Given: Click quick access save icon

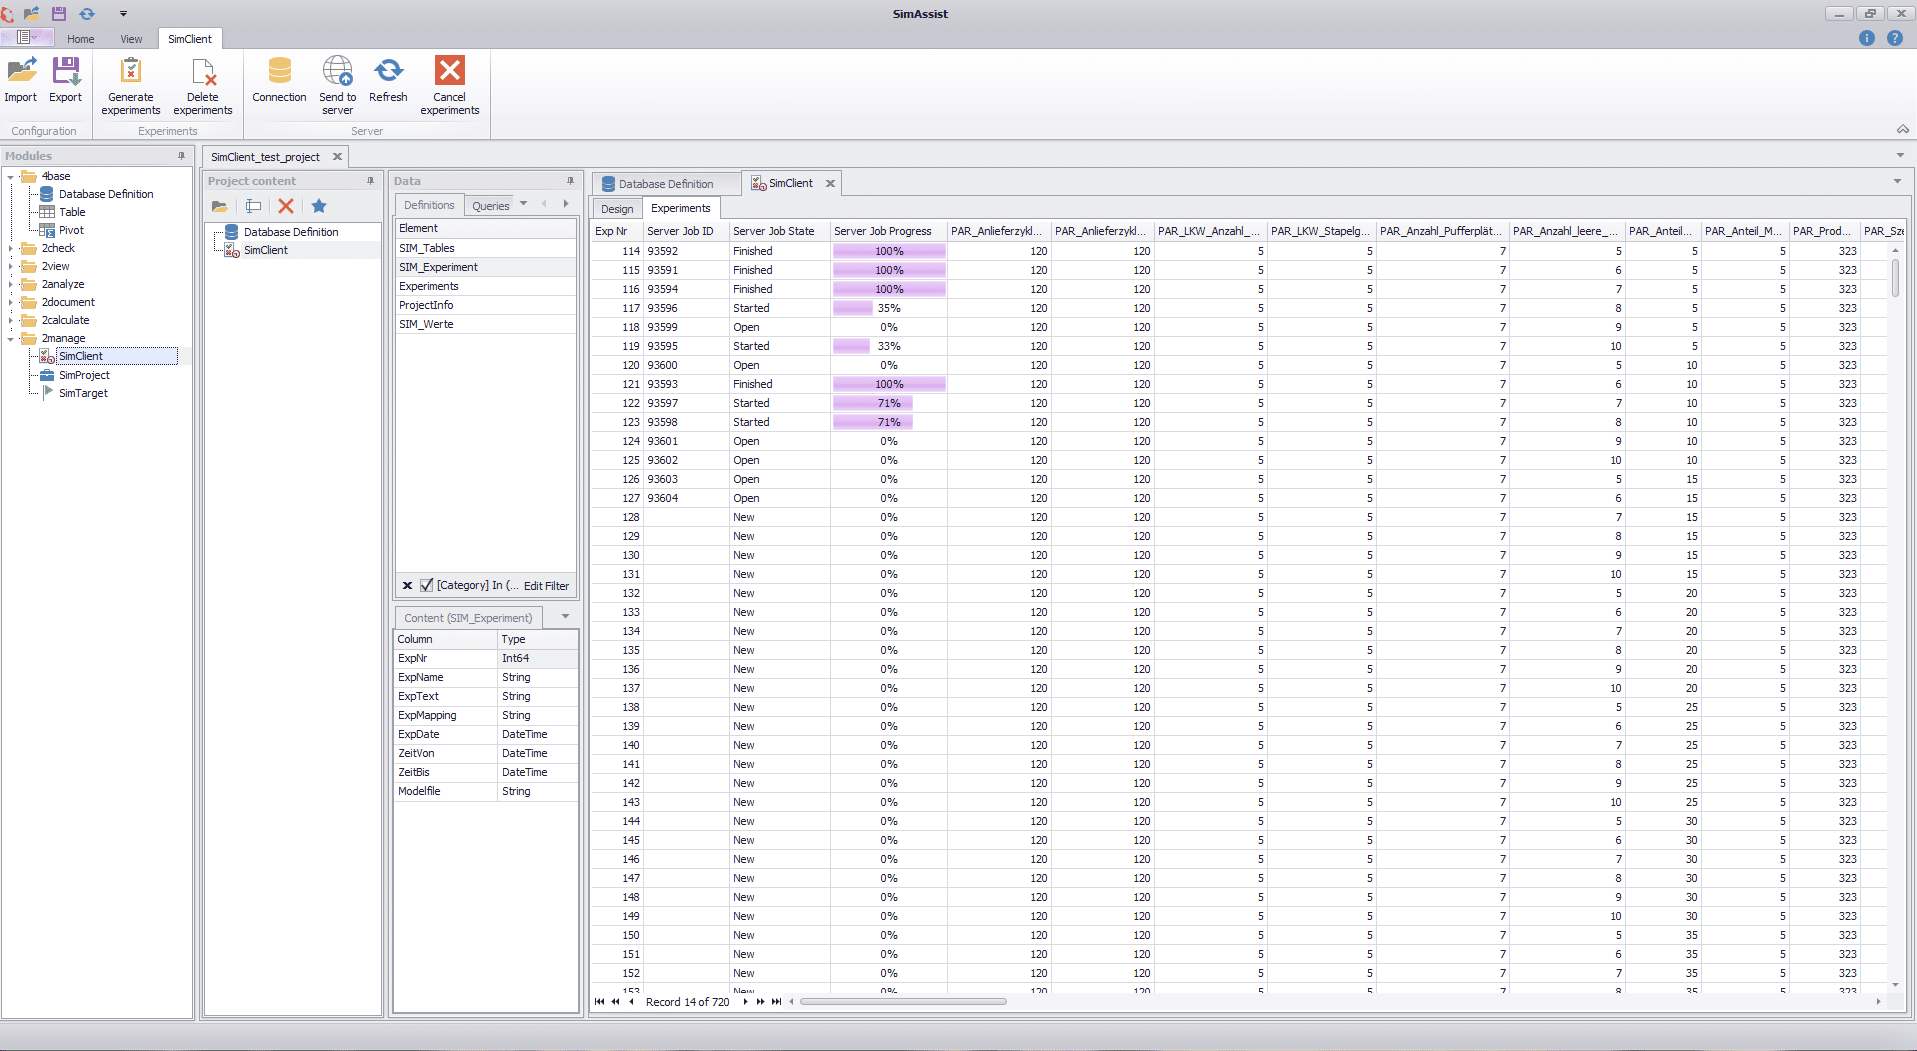Looking at the screenshot, I should pyautogui.click(x=59, y=13).
